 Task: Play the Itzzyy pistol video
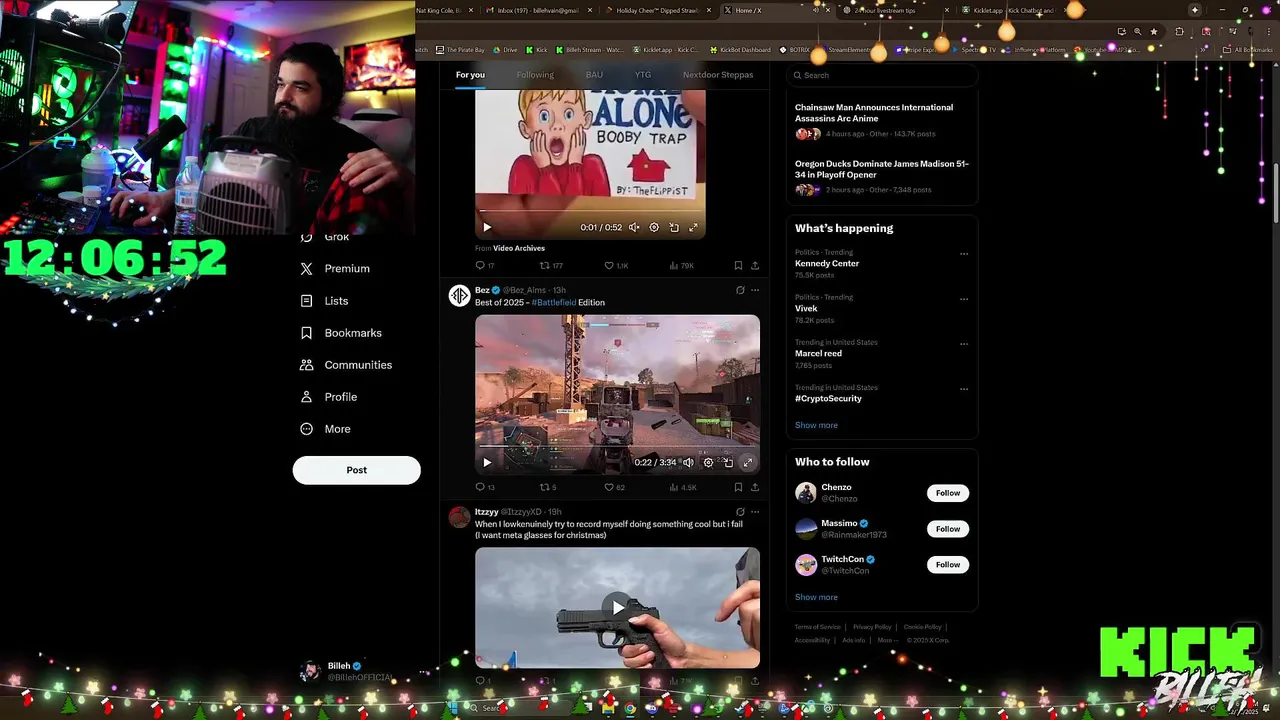coord(618,607)
